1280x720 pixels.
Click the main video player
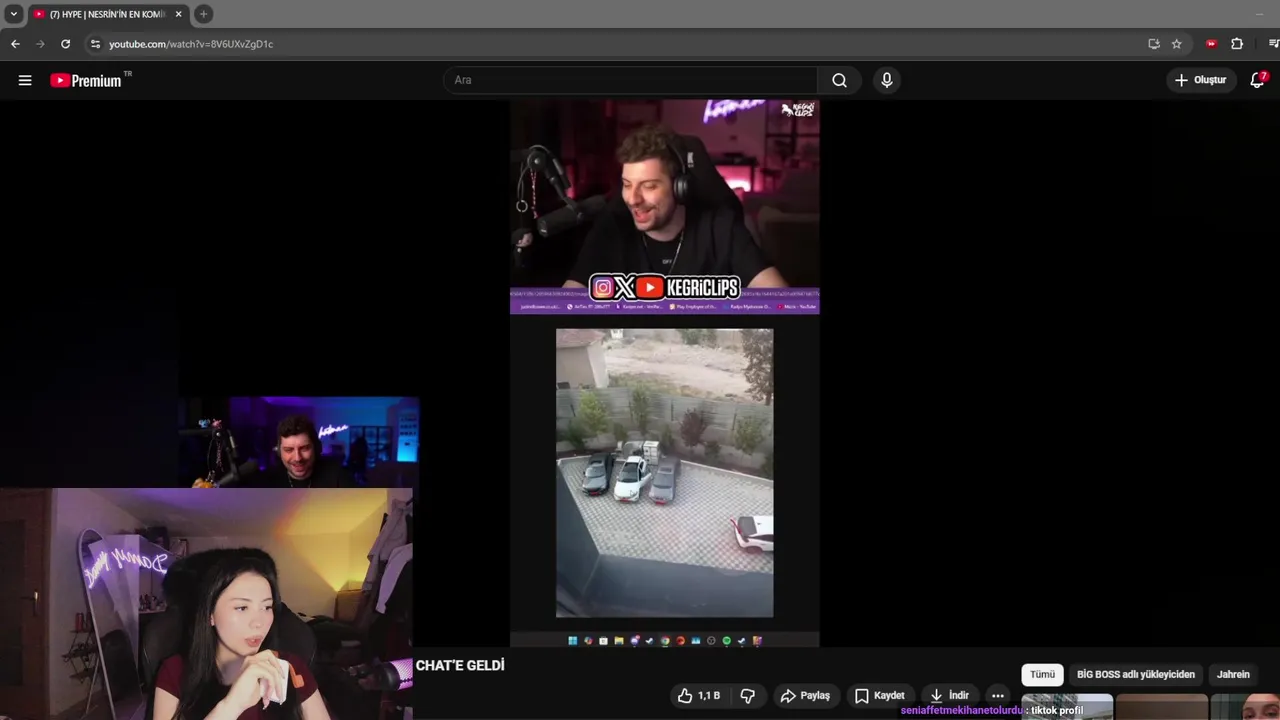[664, 373]
